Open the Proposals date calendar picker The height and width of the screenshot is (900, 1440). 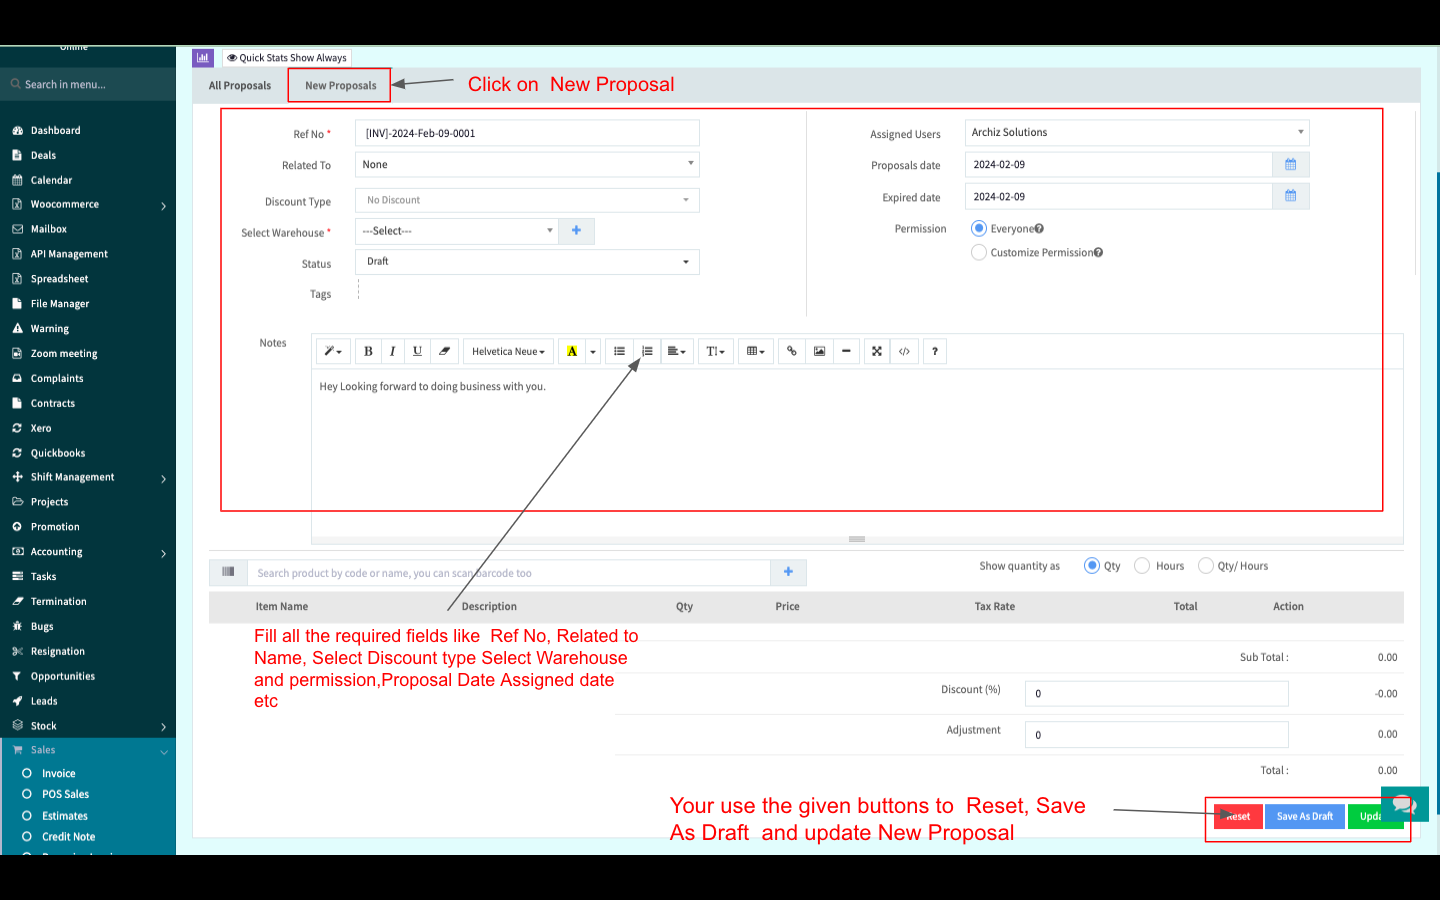click(x=1290, y=165)
